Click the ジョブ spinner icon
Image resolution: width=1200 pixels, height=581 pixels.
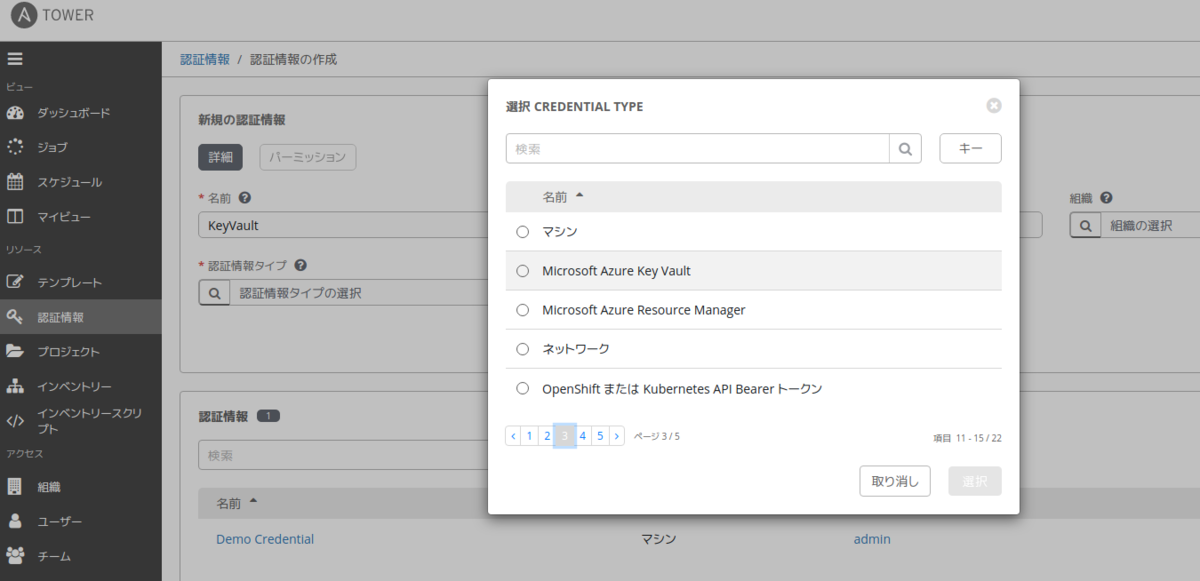(x=15, y=148)
